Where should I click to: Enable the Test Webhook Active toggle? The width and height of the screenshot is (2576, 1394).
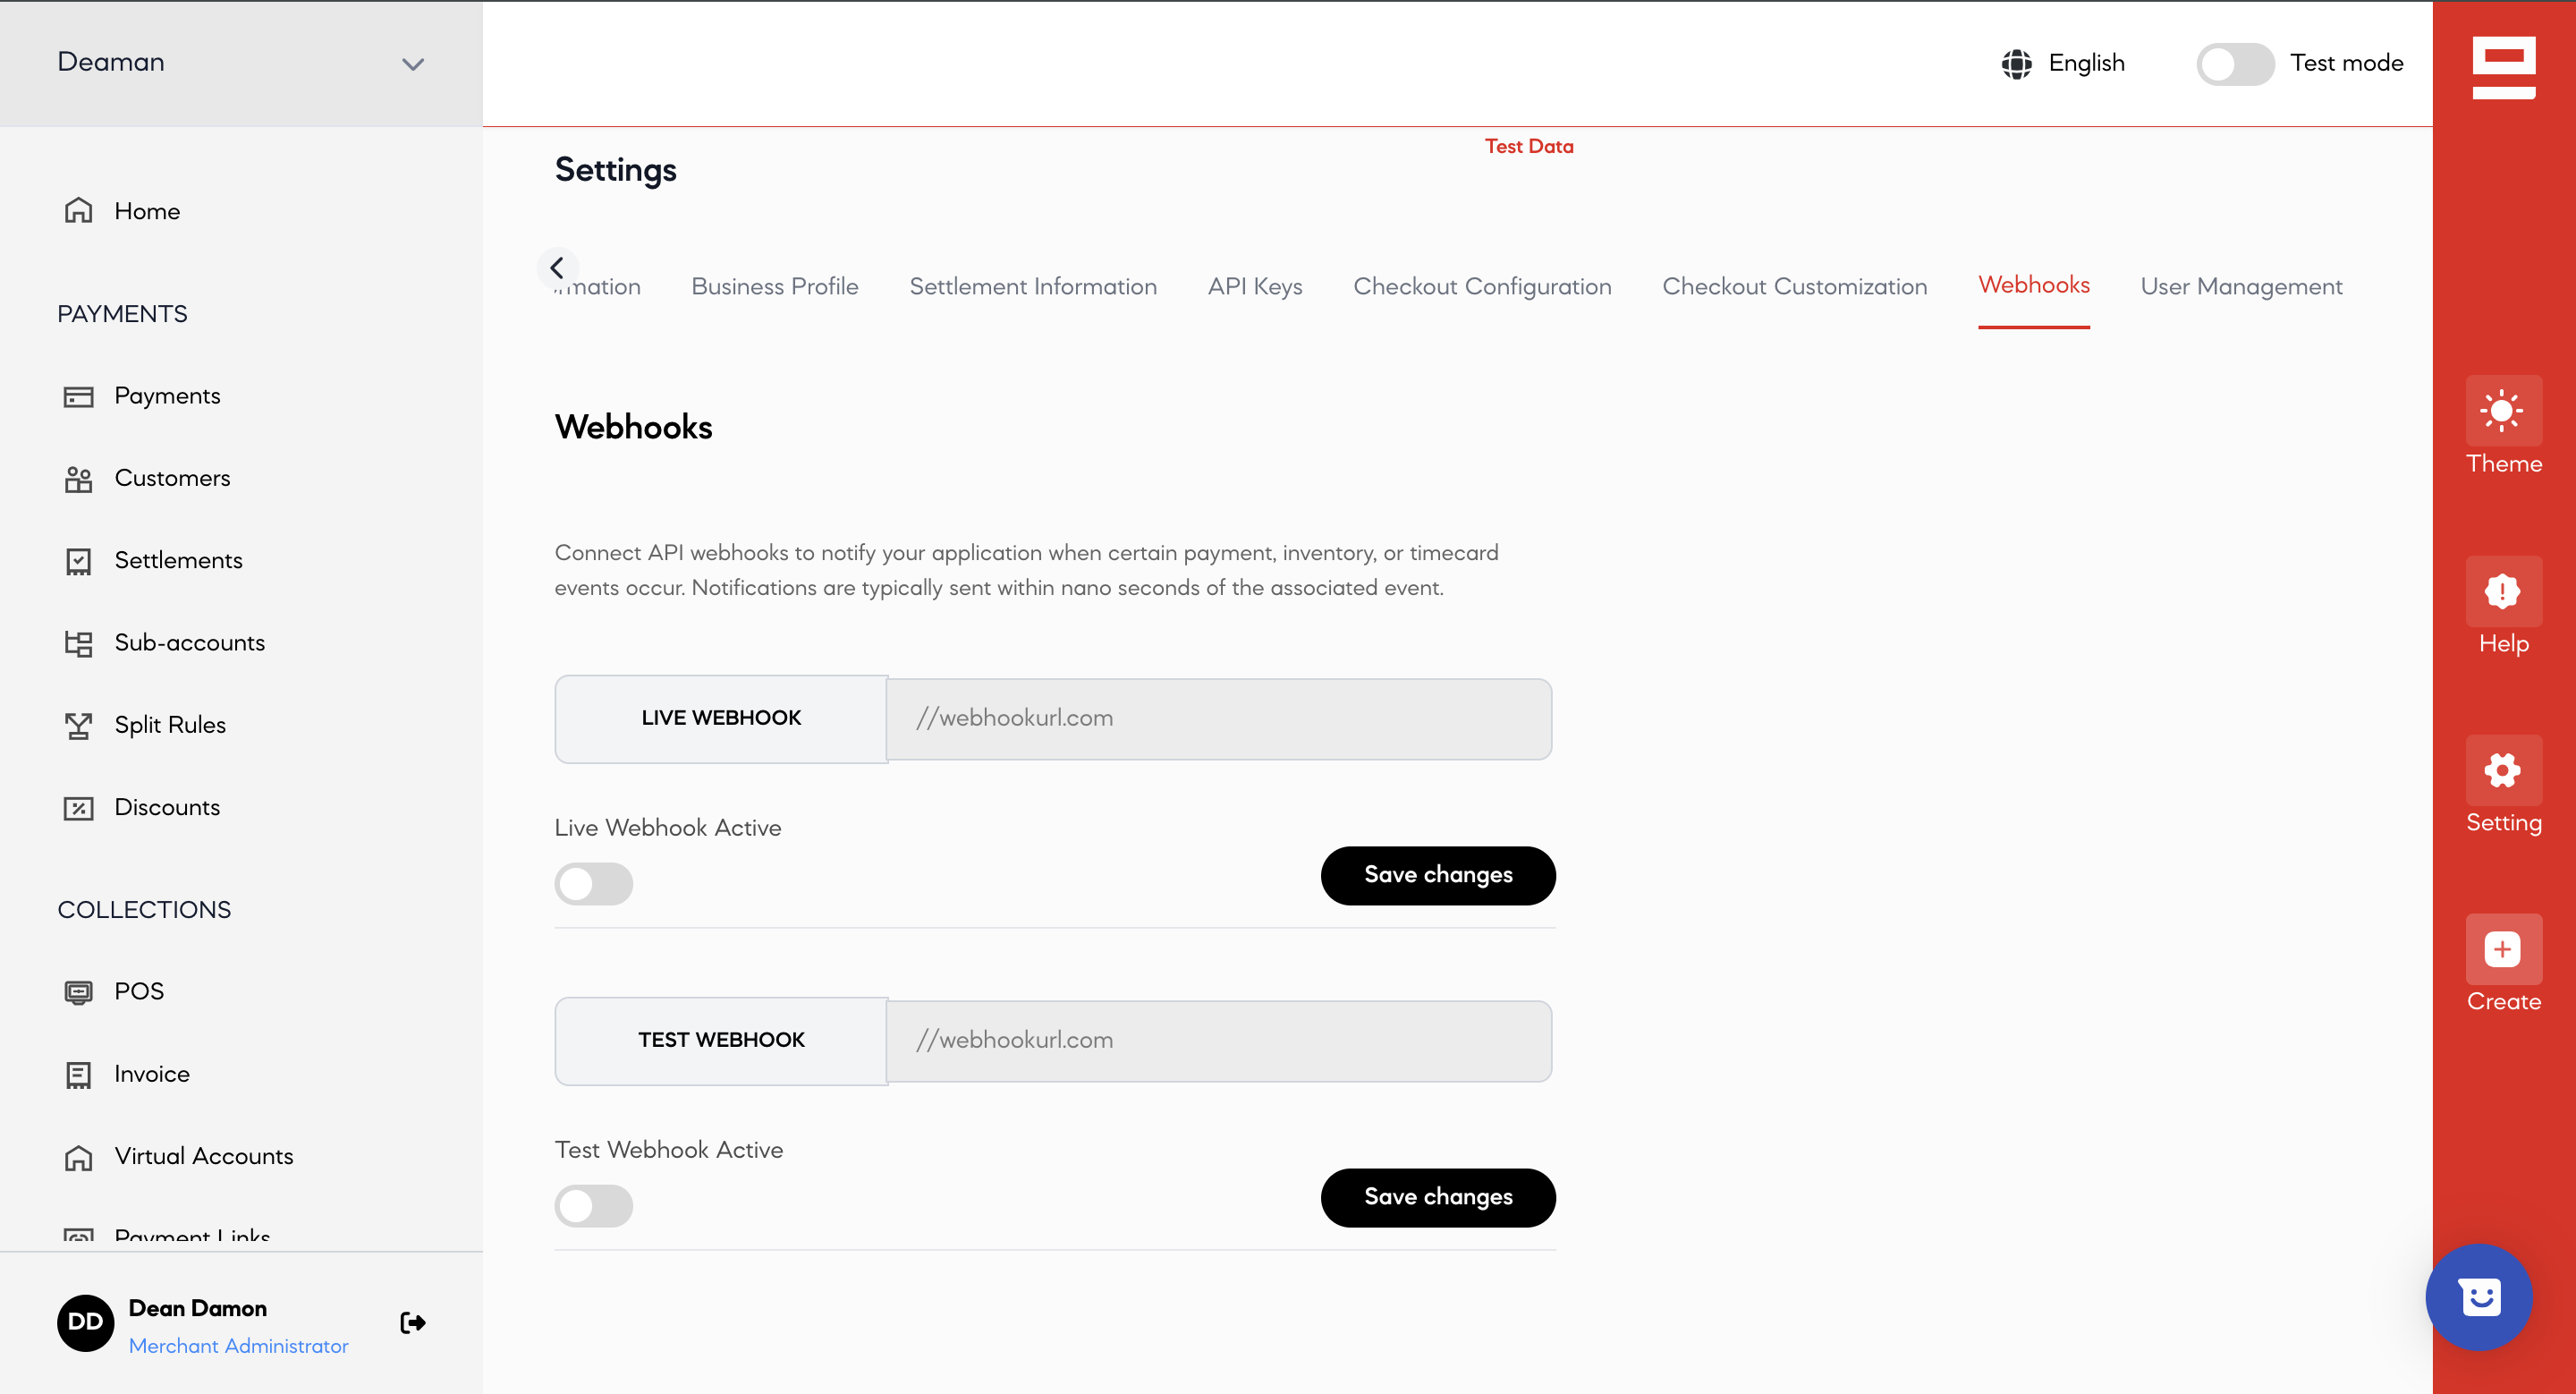(x=594, y=1206)
